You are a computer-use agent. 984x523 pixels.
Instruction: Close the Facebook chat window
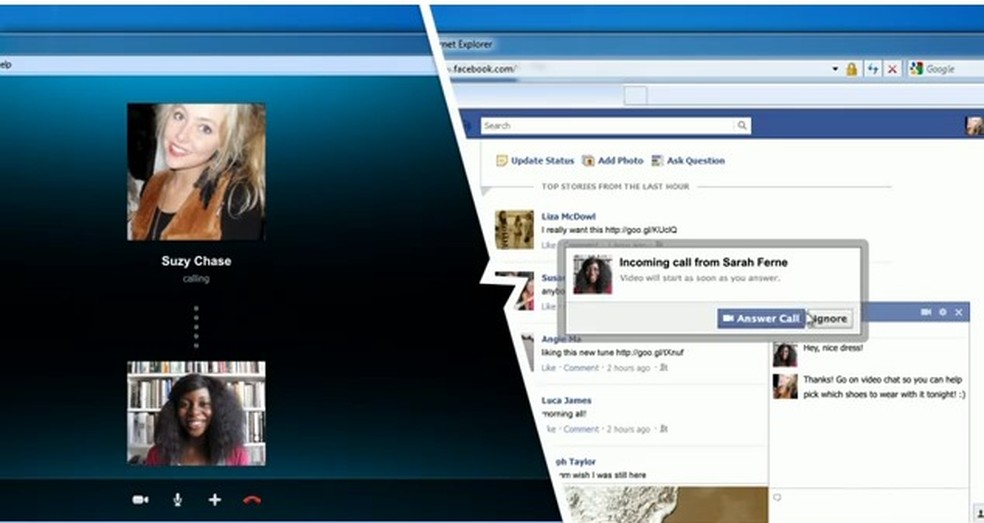tap(959, 312)
